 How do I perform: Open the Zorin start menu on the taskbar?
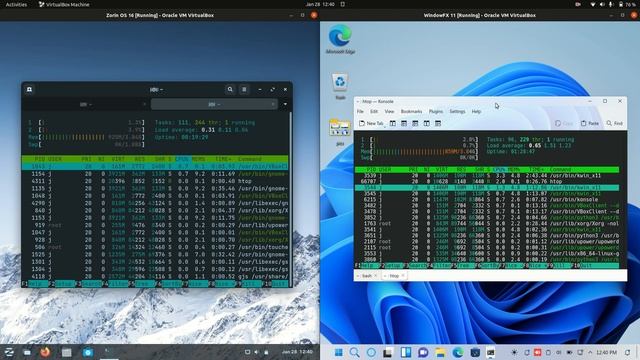click(x=9, y=352)
